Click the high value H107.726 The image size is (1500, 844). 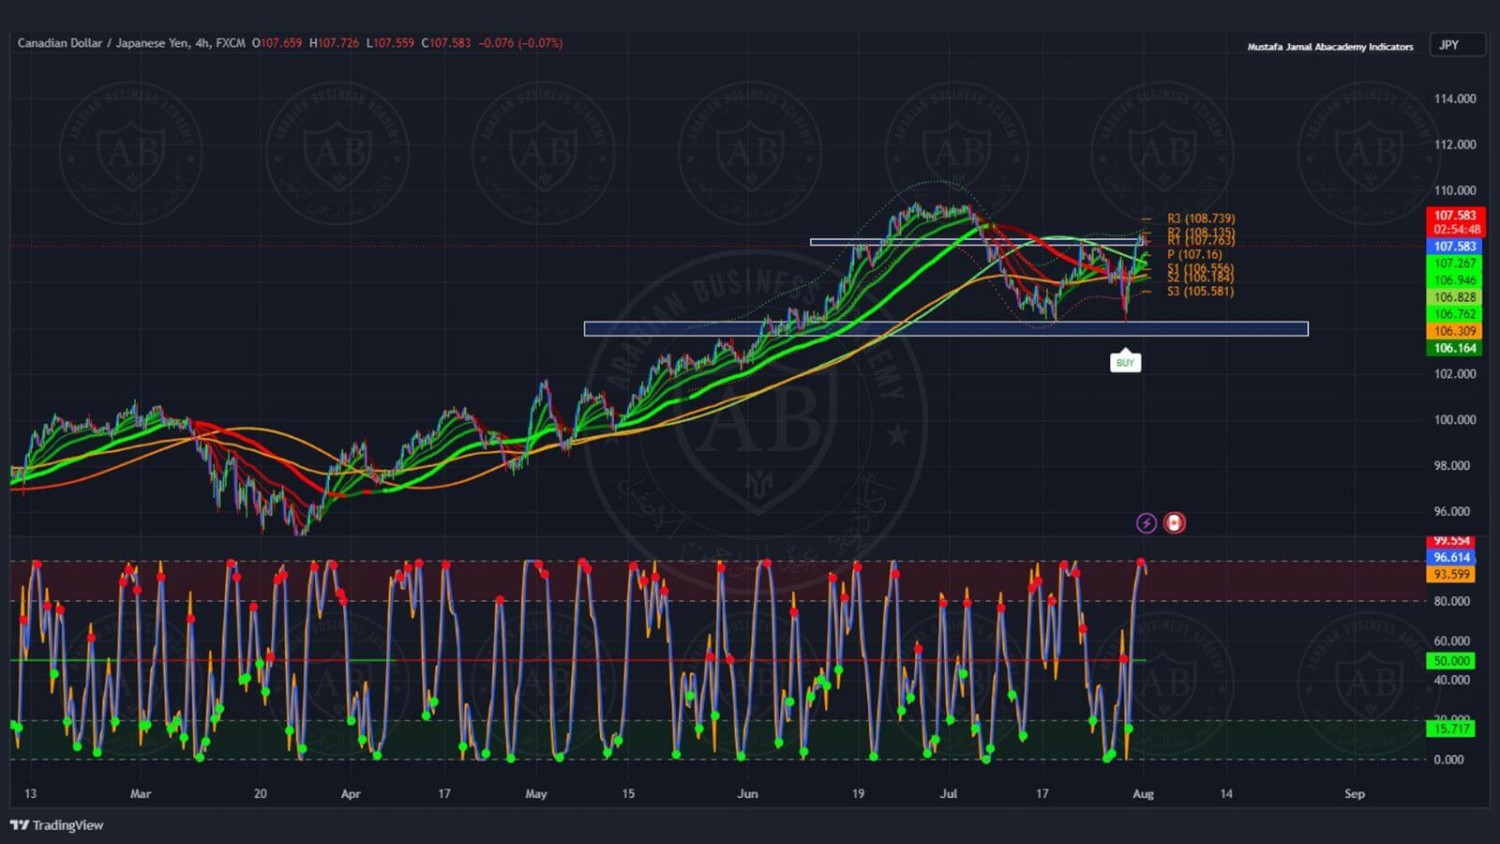[x=334, y=43]
